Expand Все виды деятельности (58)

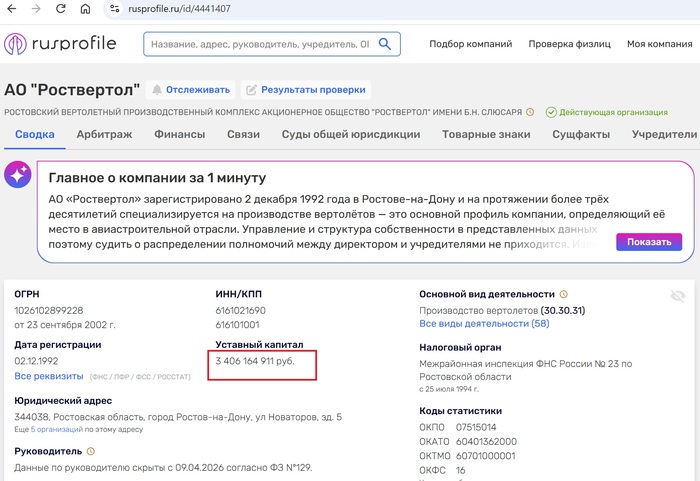tap(484, 323)
